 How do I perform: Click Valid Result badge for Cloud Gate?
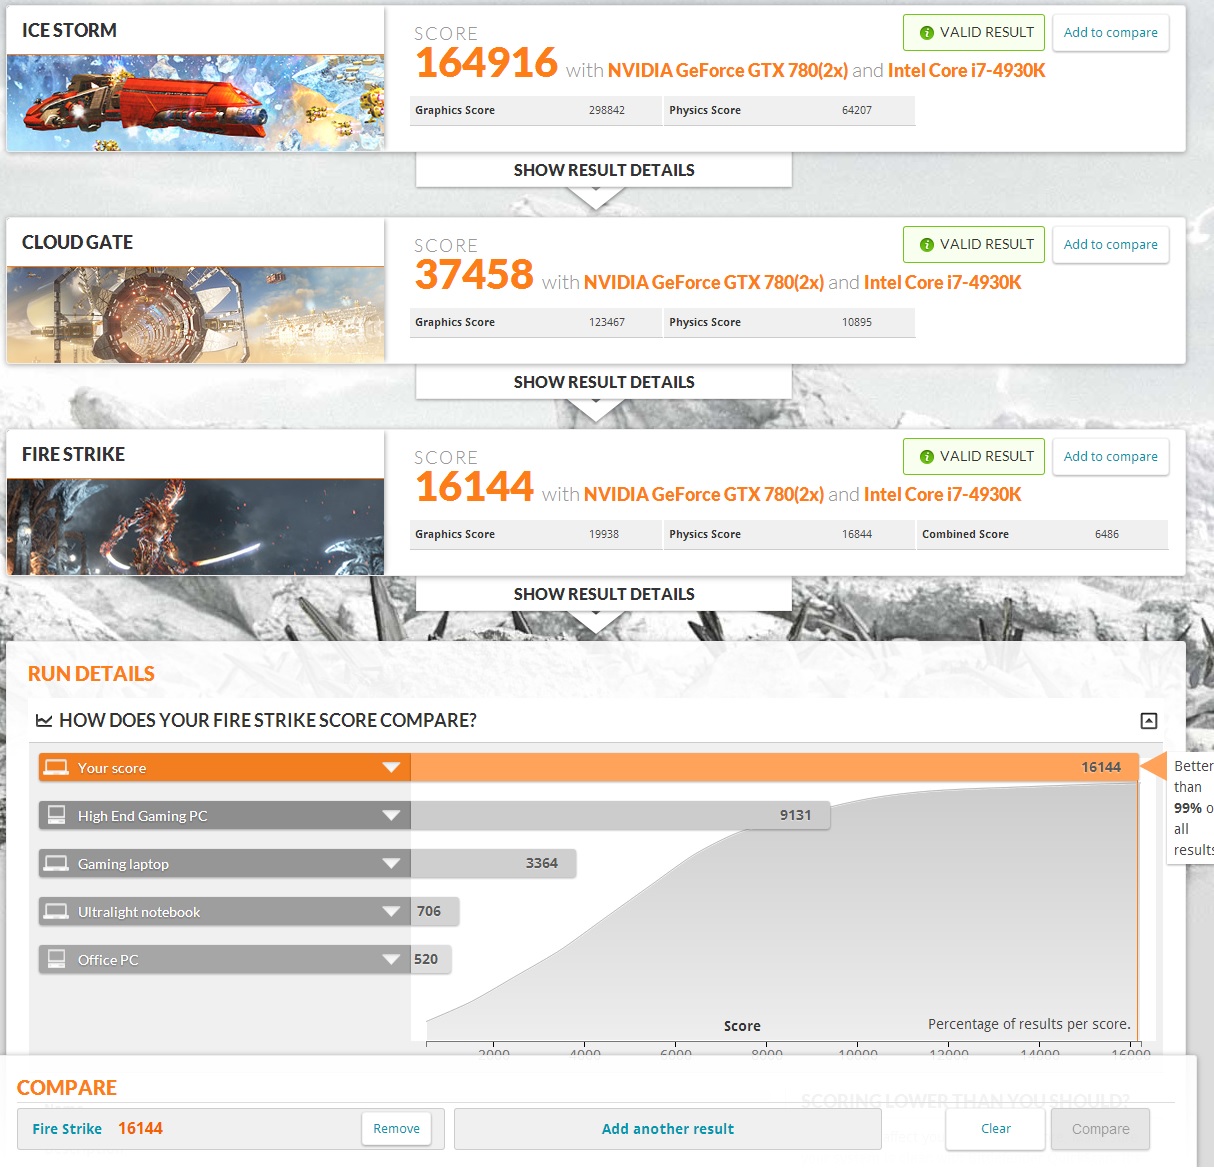click(x=974, y=245)
